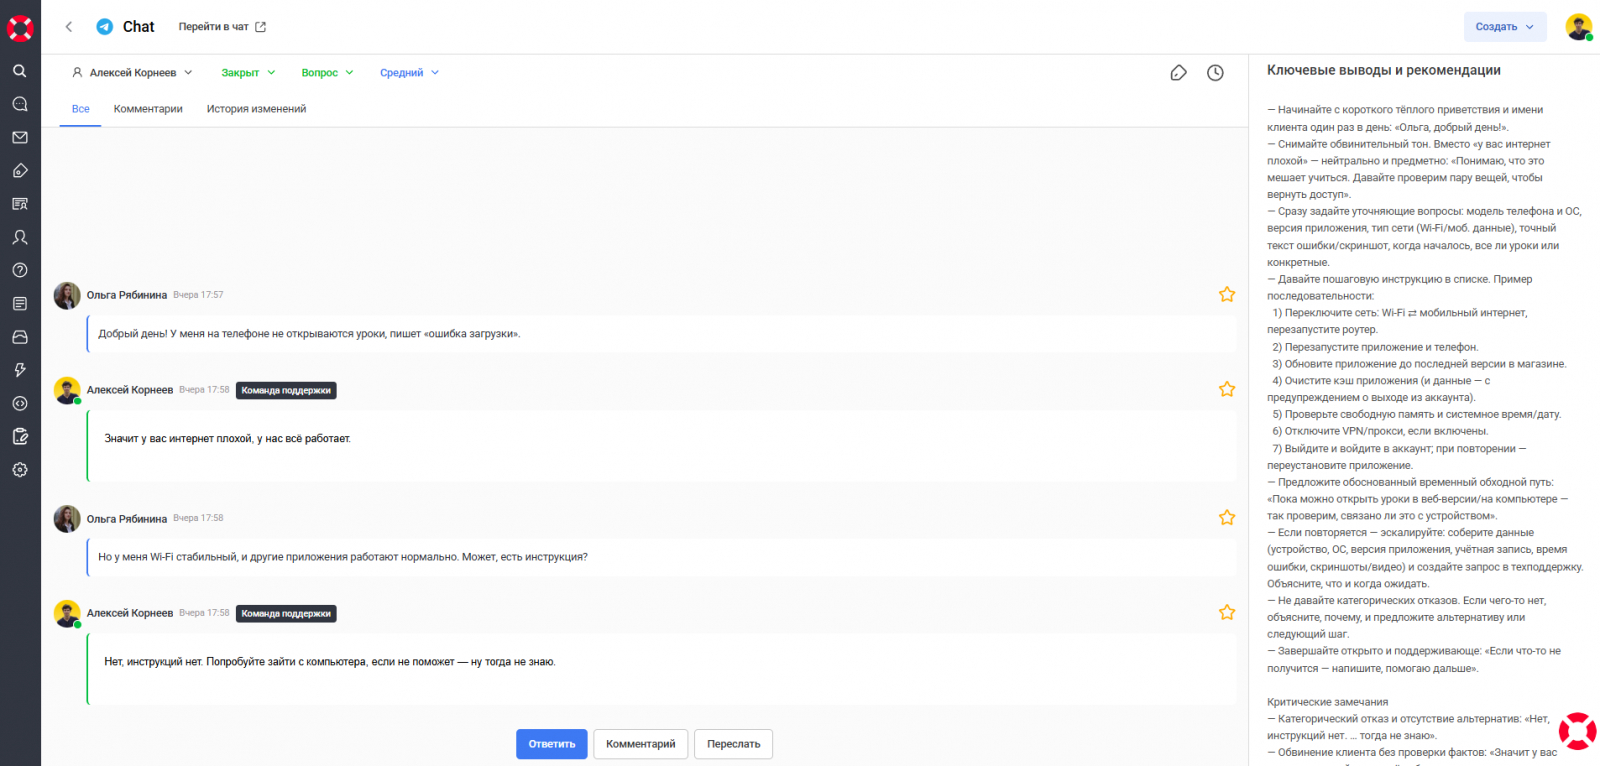Open the user profile avatar at top right

(x=1579, y=27)
